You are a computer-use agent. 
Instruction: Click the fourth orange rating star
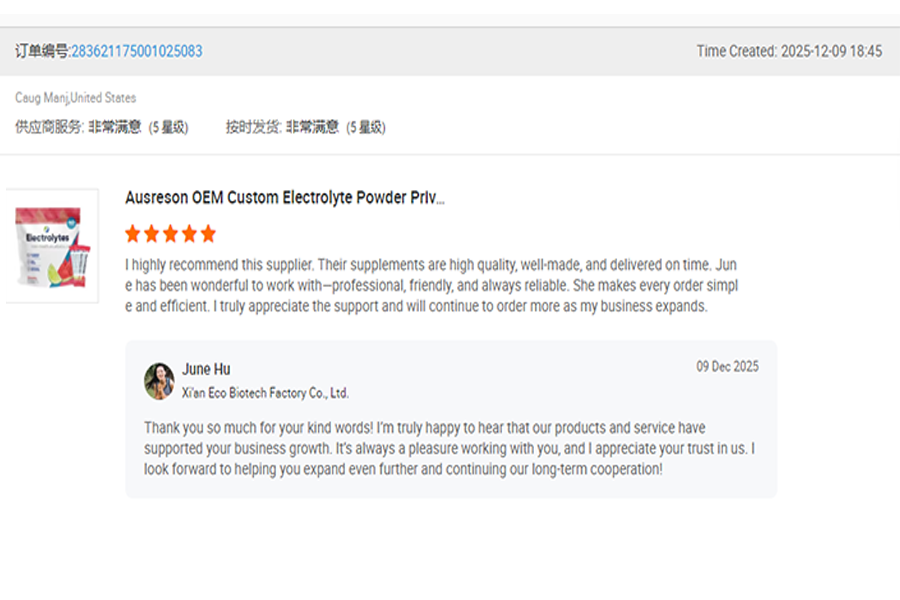(189, 234)
